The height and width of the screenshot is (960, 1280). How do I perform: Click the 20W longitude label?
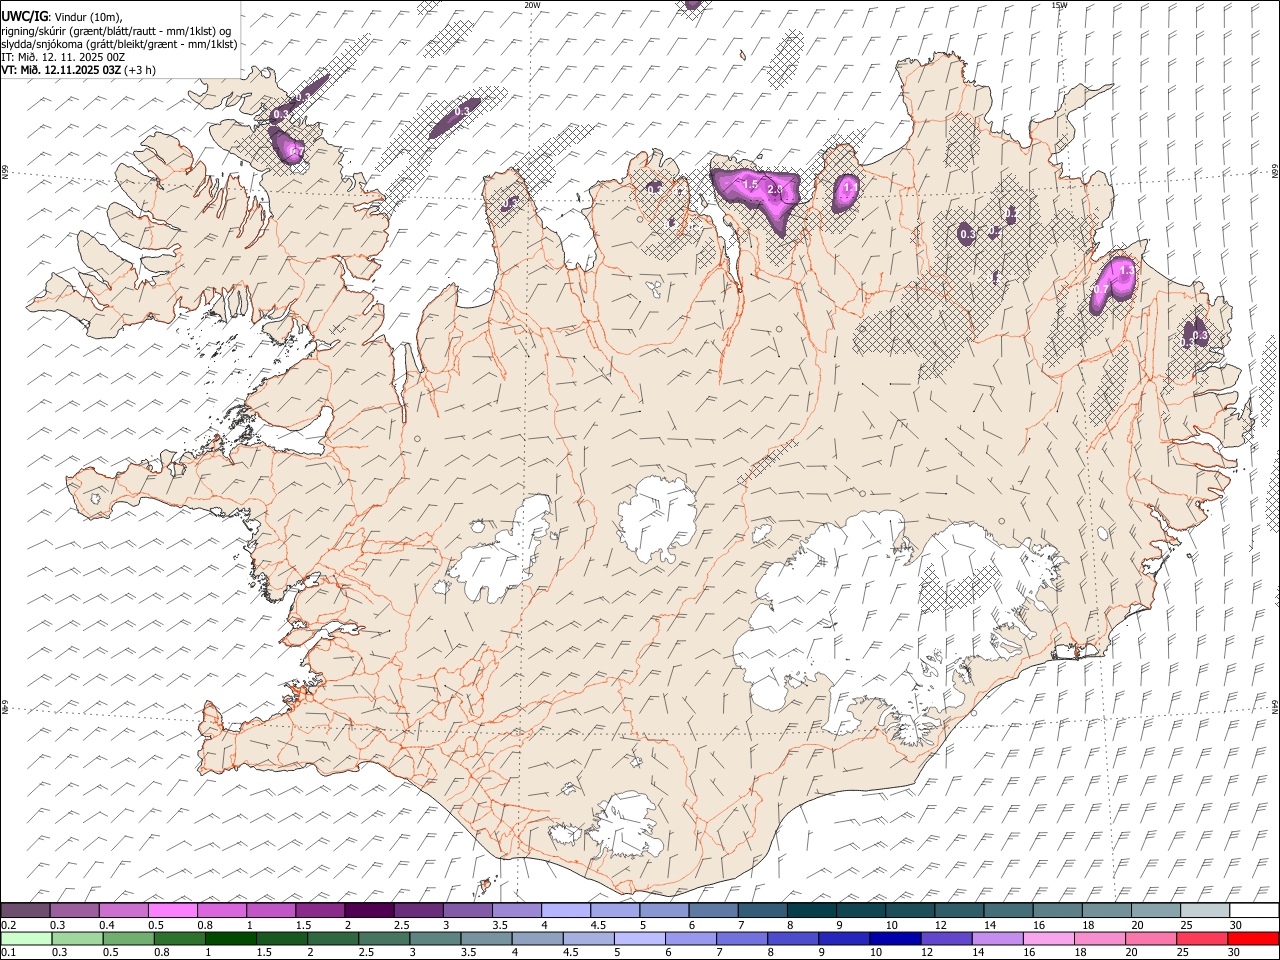[x=532, y=5]
